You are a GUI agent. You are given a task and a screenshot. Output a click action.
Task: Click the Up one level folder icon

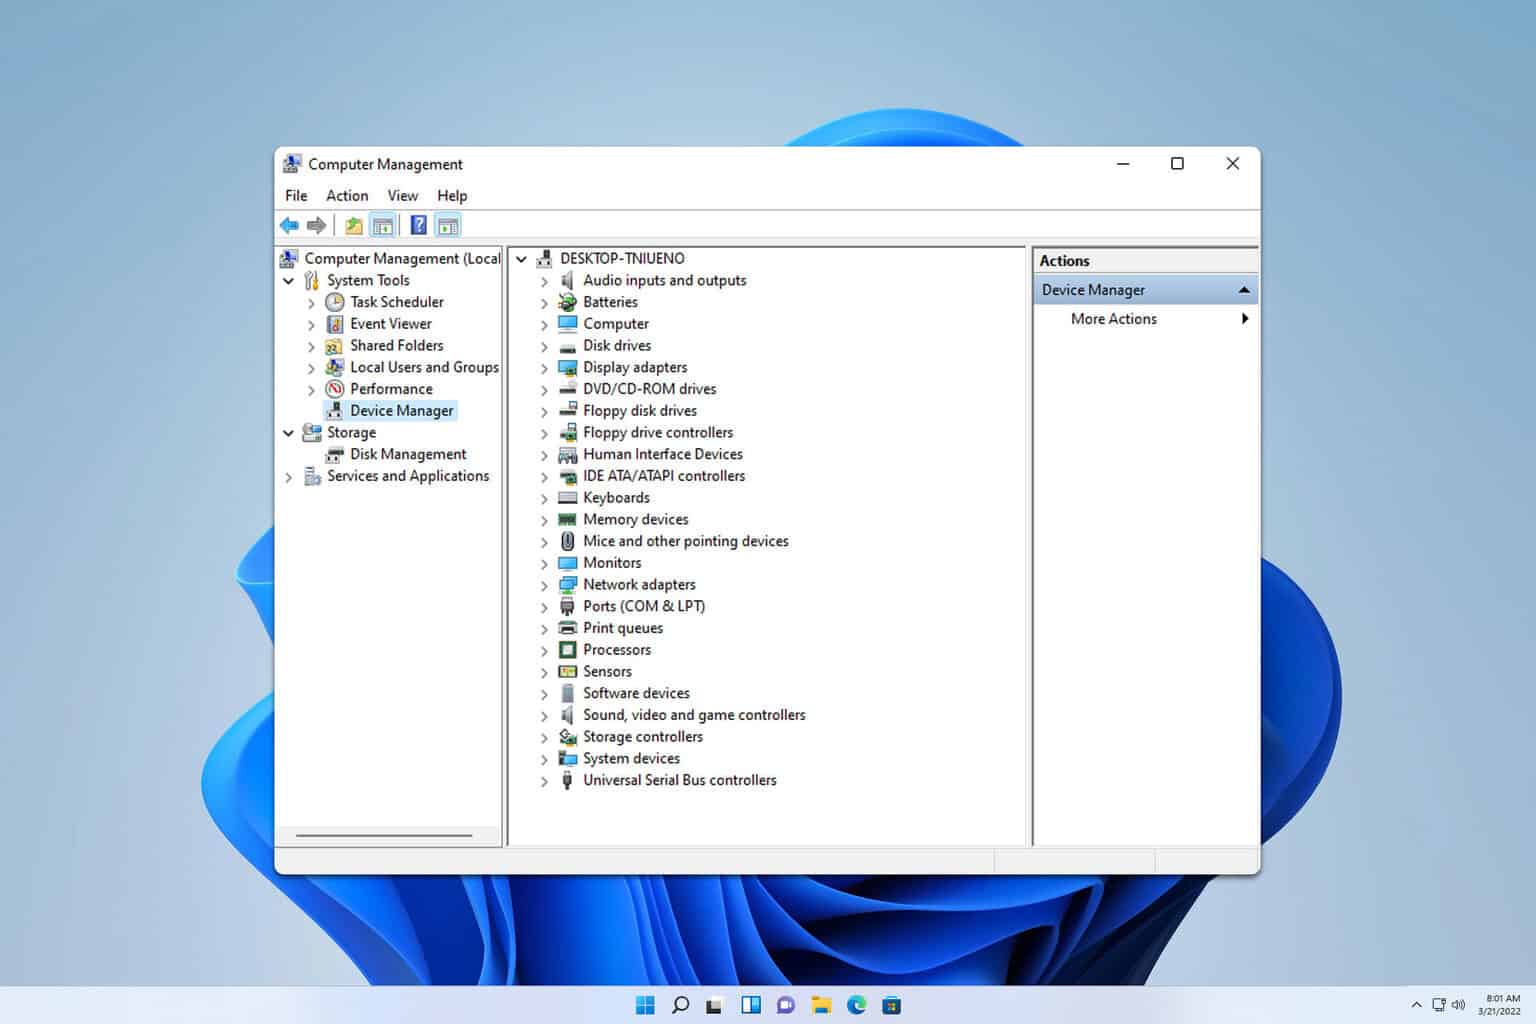click(x=354, y=225)
